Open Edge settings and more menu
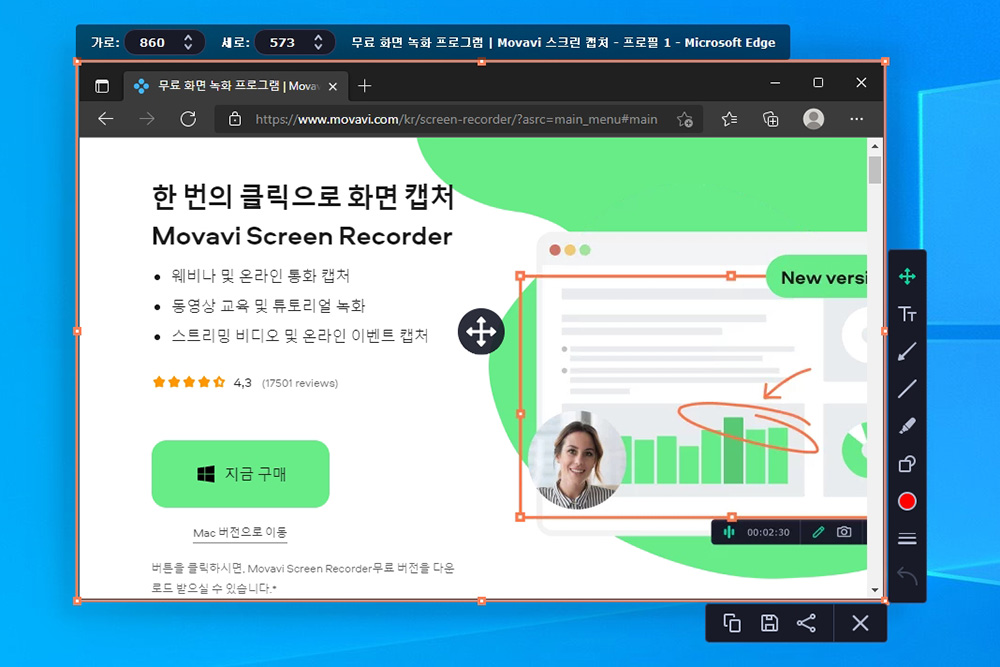 pyautogui.click(x=857, y=119)
